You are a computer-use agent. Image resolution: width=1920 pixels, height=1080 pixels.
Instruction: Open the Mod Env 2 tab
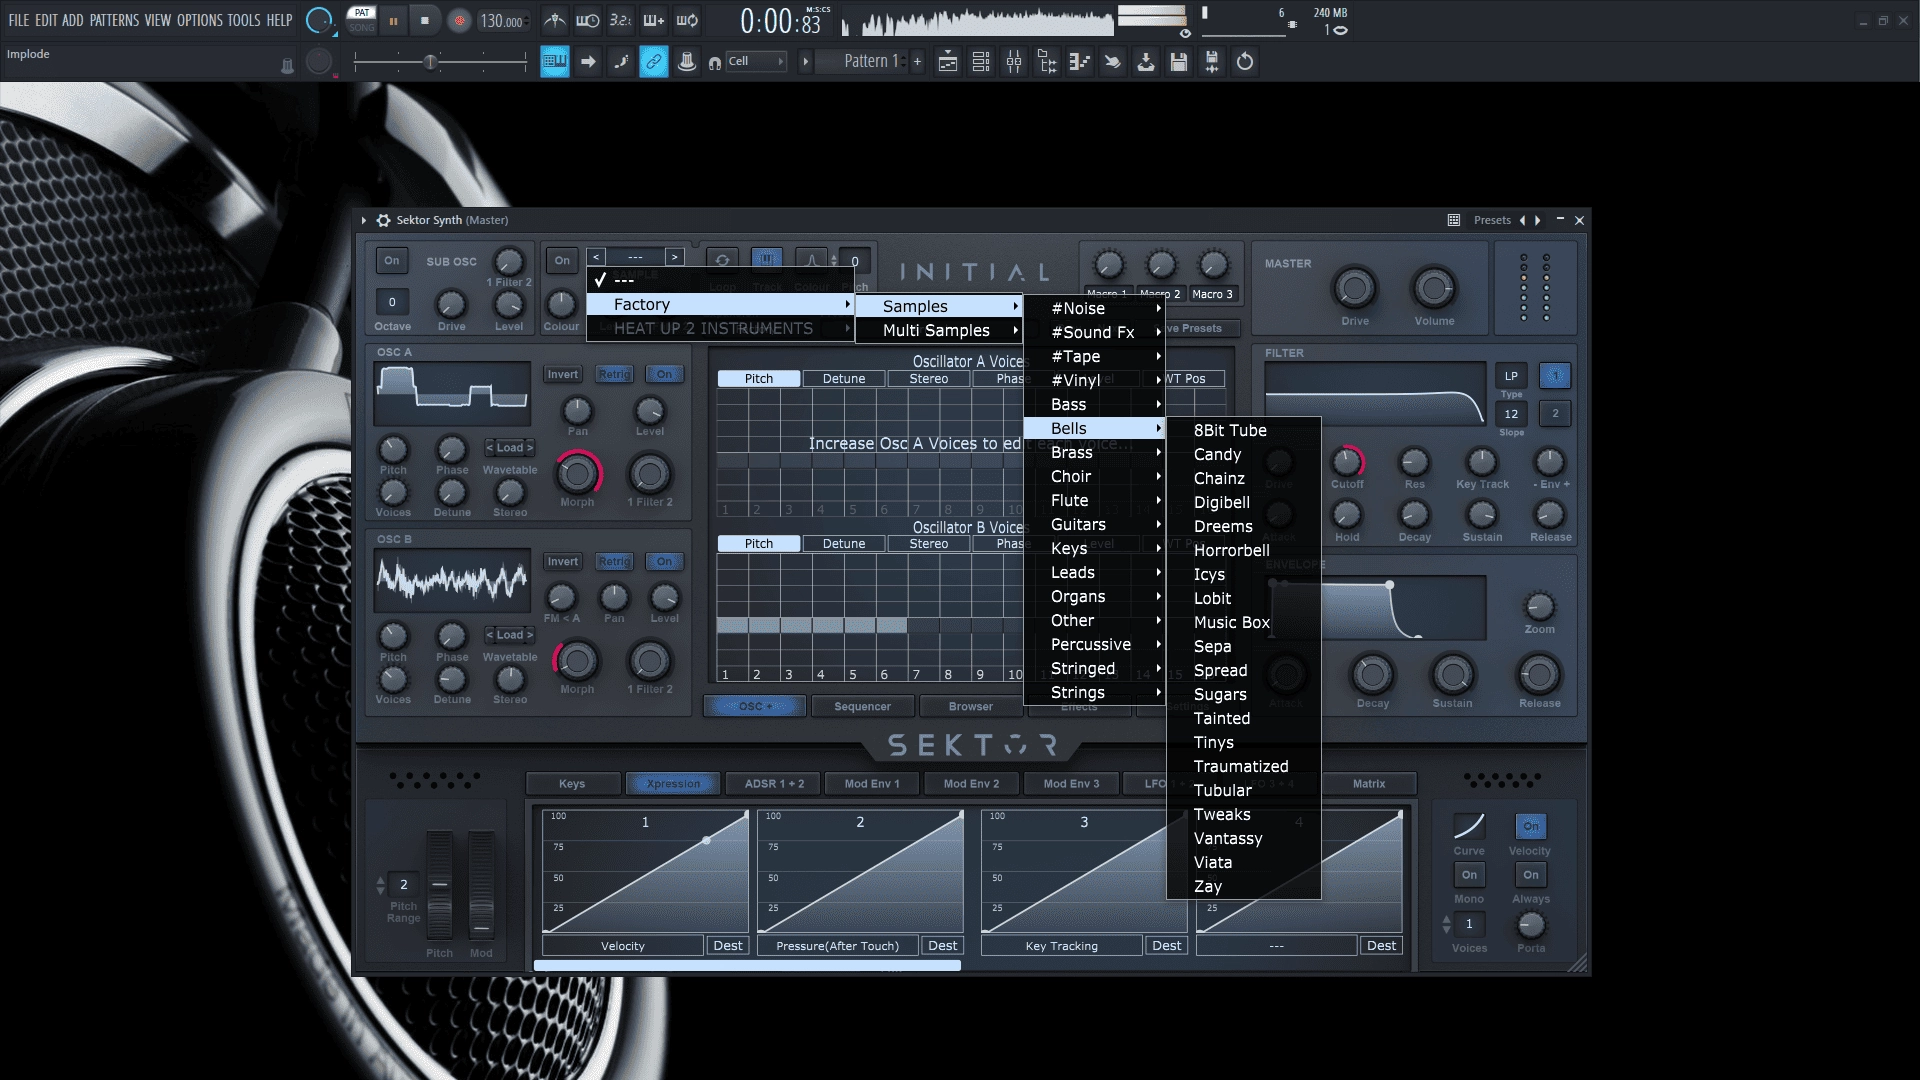971,784
